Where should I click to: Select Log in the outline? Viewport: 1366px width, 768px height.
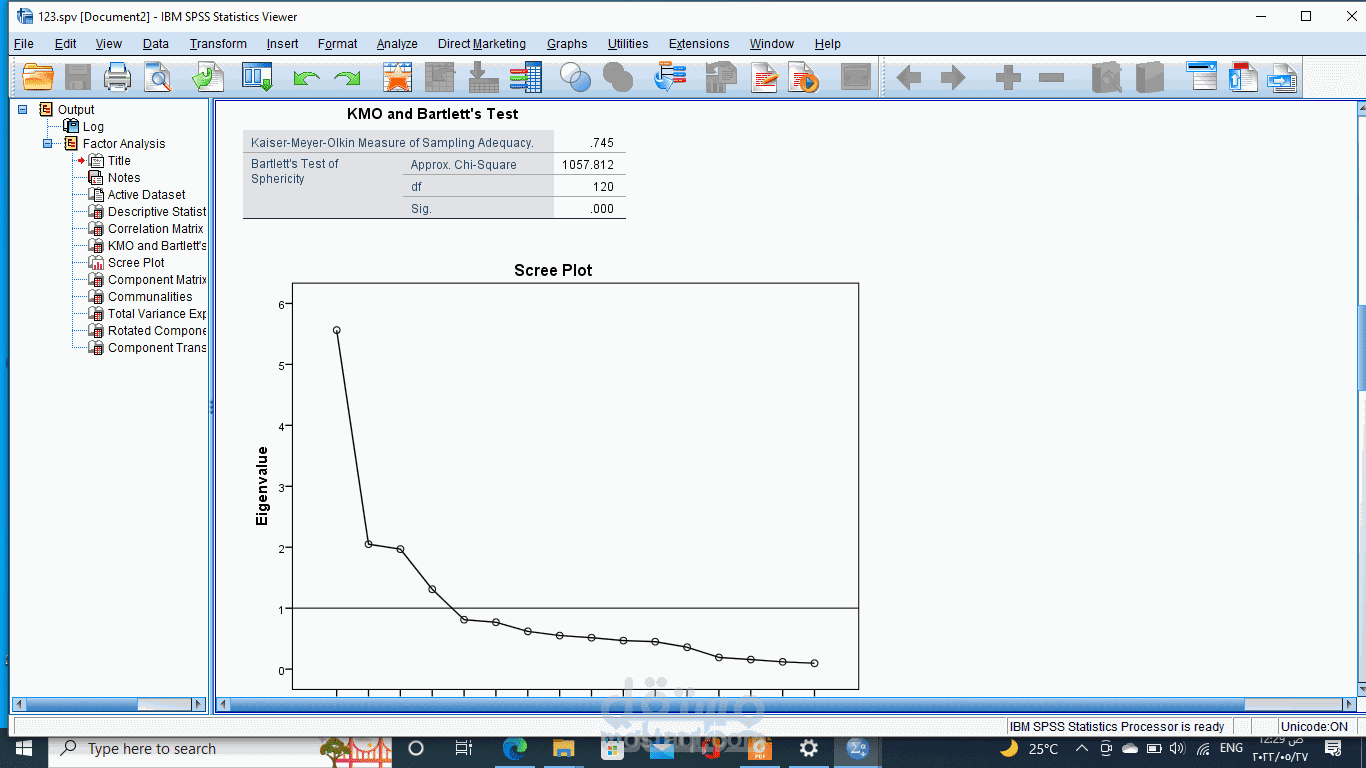pyautogui.click(x=93, y=127)
